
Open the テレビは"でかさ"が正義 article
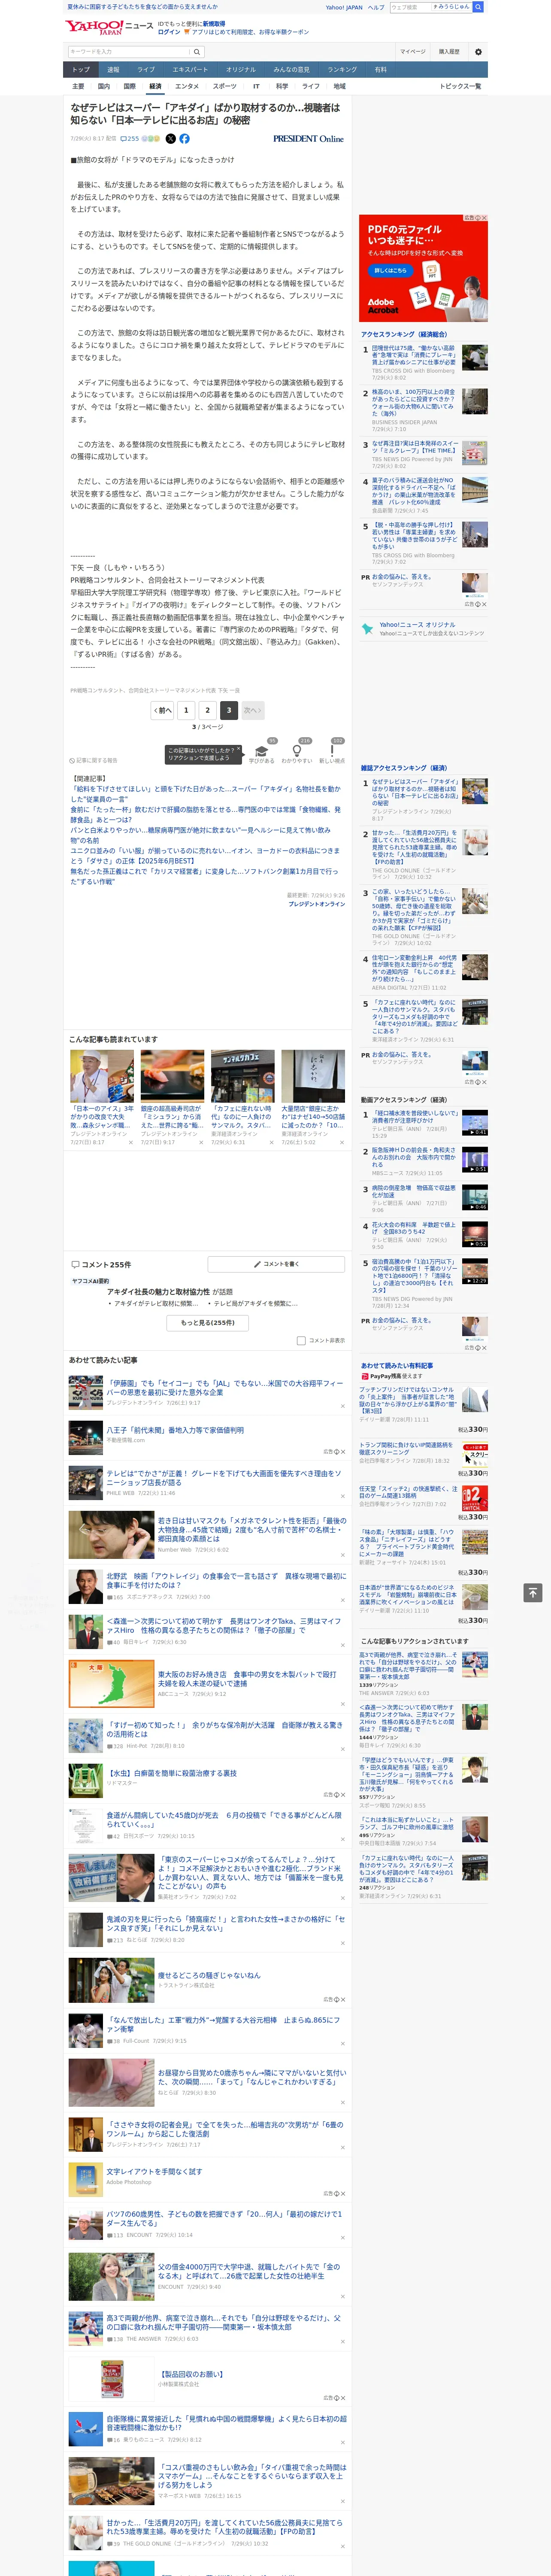(x=223, y=1478)
